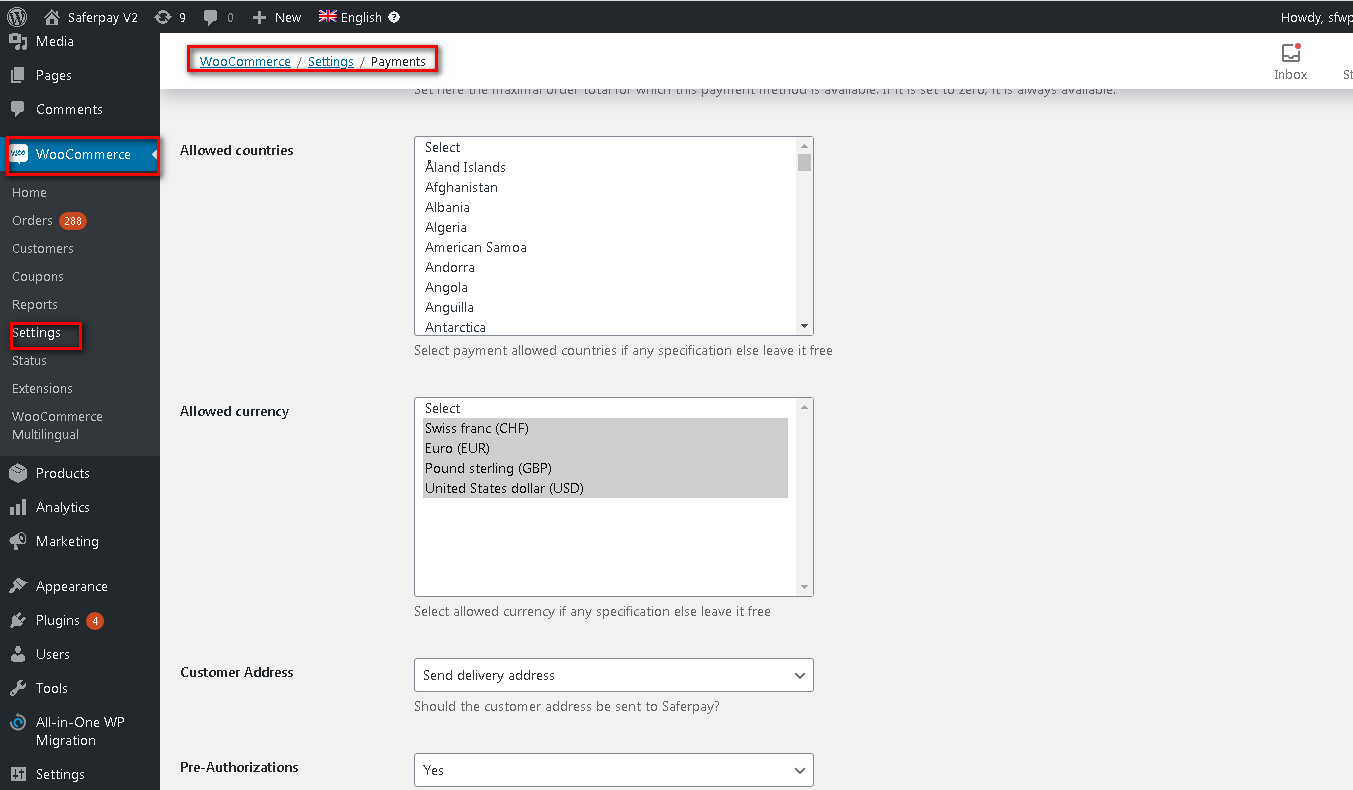Select Albania in Allowed countries list
Viewport: 1353px width, 790px height.
(x=447, y=207)
